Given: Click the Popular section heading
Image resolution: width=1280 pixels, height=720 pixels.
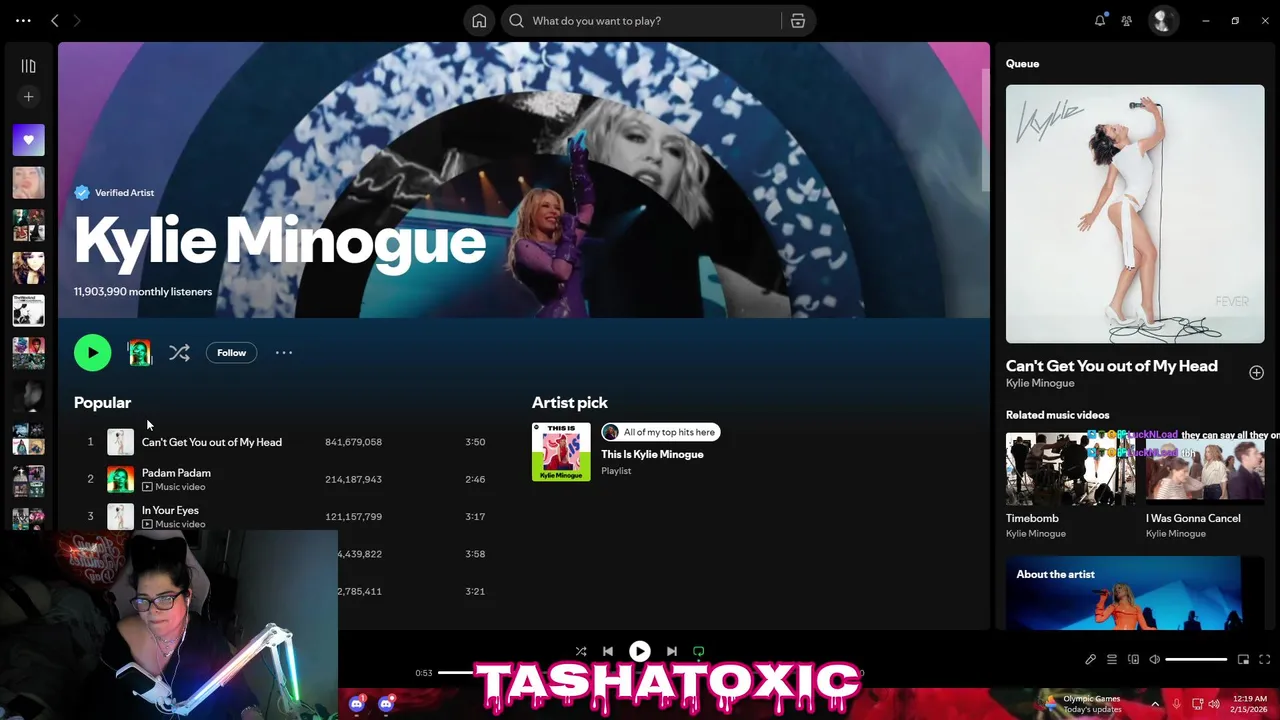Looking at the screenshot, I should pos(102,402).
